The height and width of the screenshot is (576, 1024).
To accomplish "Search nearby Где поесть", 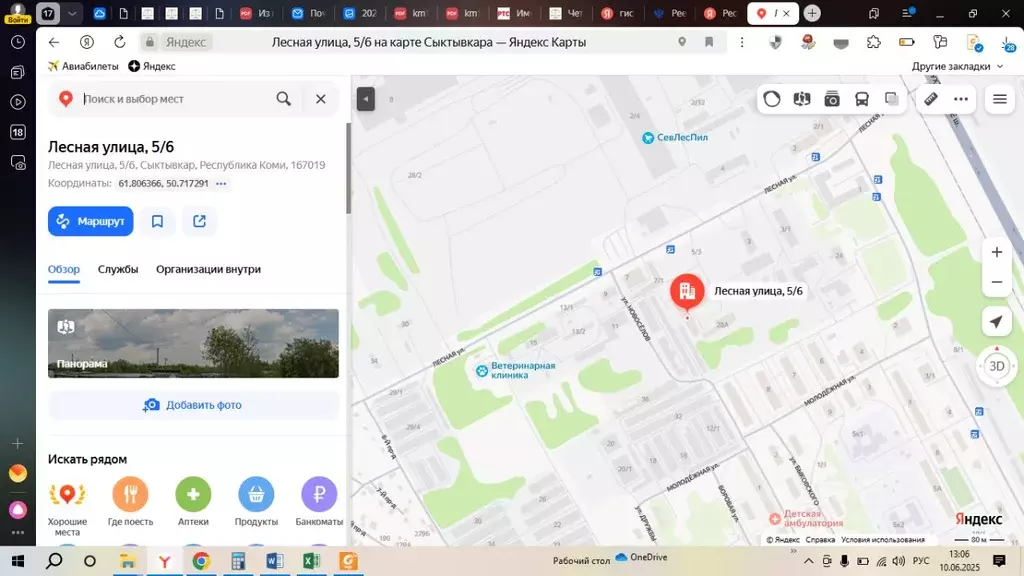I will (131, 502).
